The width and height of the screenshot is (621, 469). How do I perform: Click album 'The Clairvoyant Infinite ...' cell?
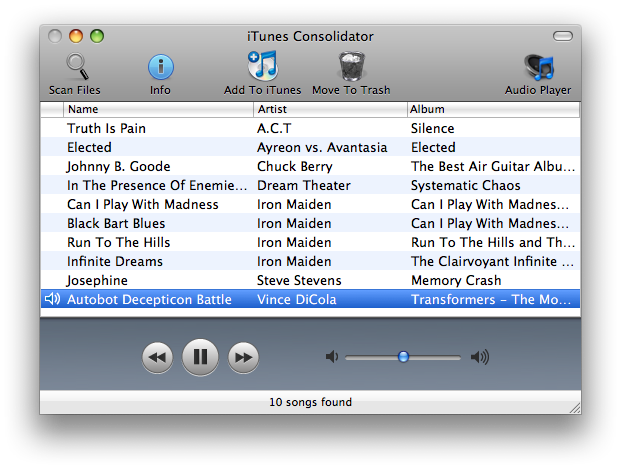[x=493, y=261]
